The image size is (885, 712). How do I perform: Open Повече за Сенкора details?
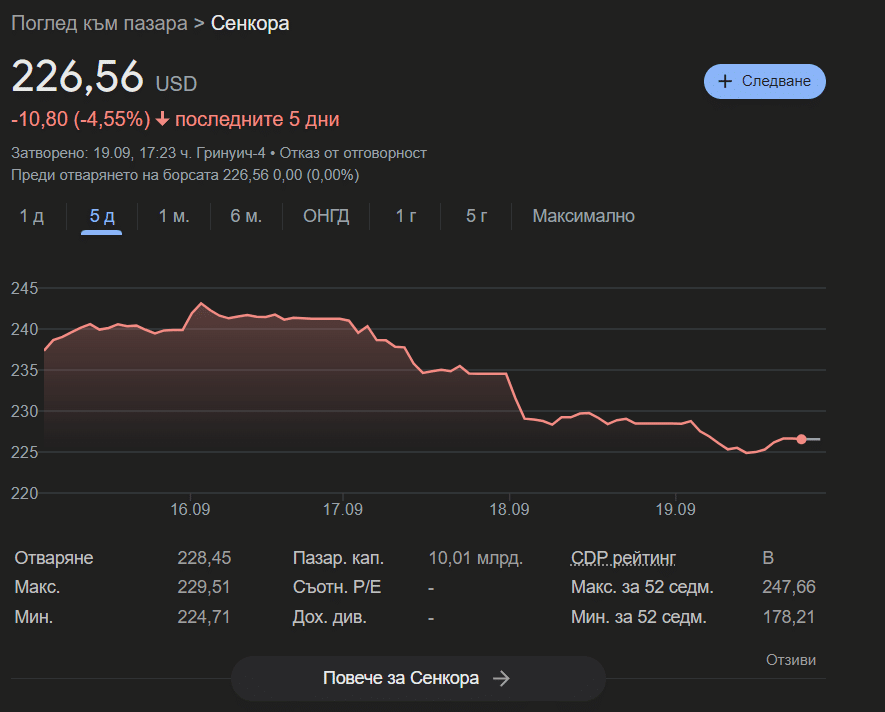pyautogui.click(x=418, y=678)
